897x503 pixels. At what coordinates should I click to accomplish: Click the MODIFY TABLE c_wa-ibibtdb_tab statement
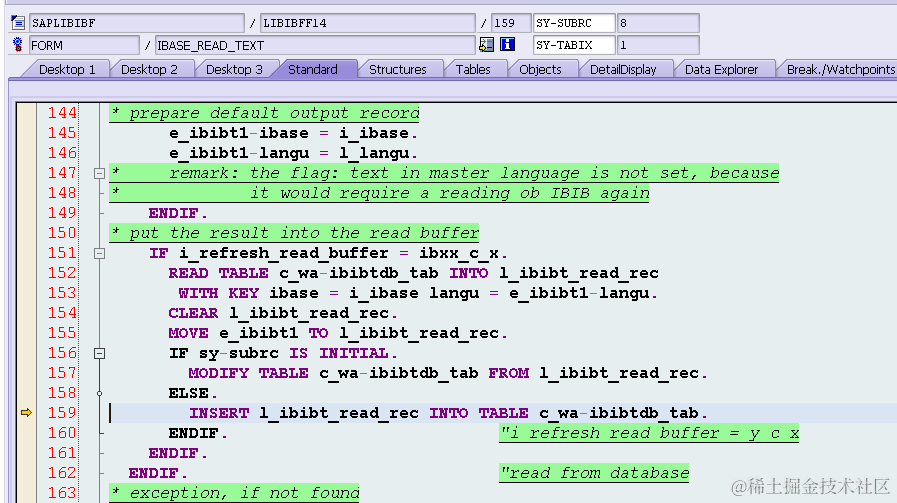coord(448,373)
